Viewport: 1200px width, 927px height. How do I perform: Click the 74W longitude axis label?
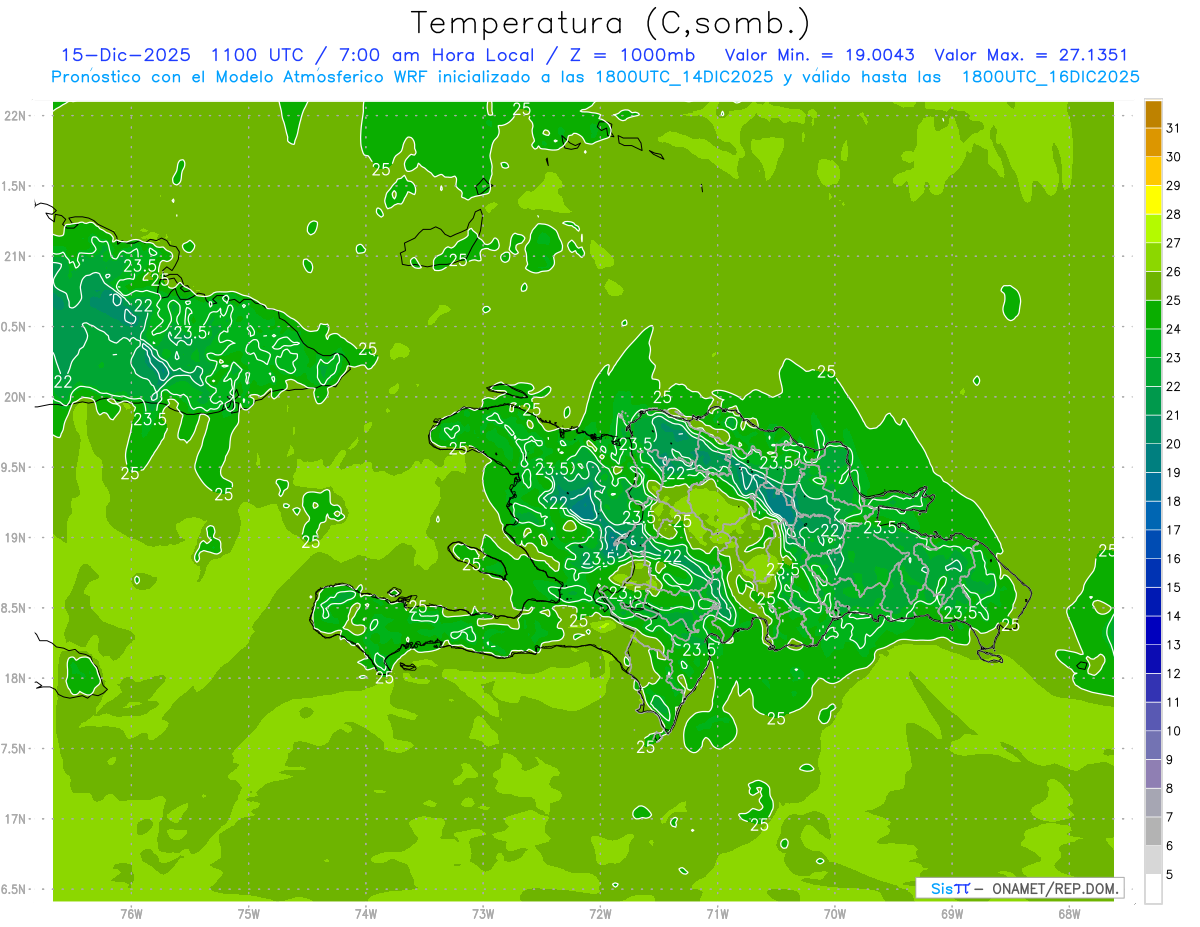pos(365,913)
